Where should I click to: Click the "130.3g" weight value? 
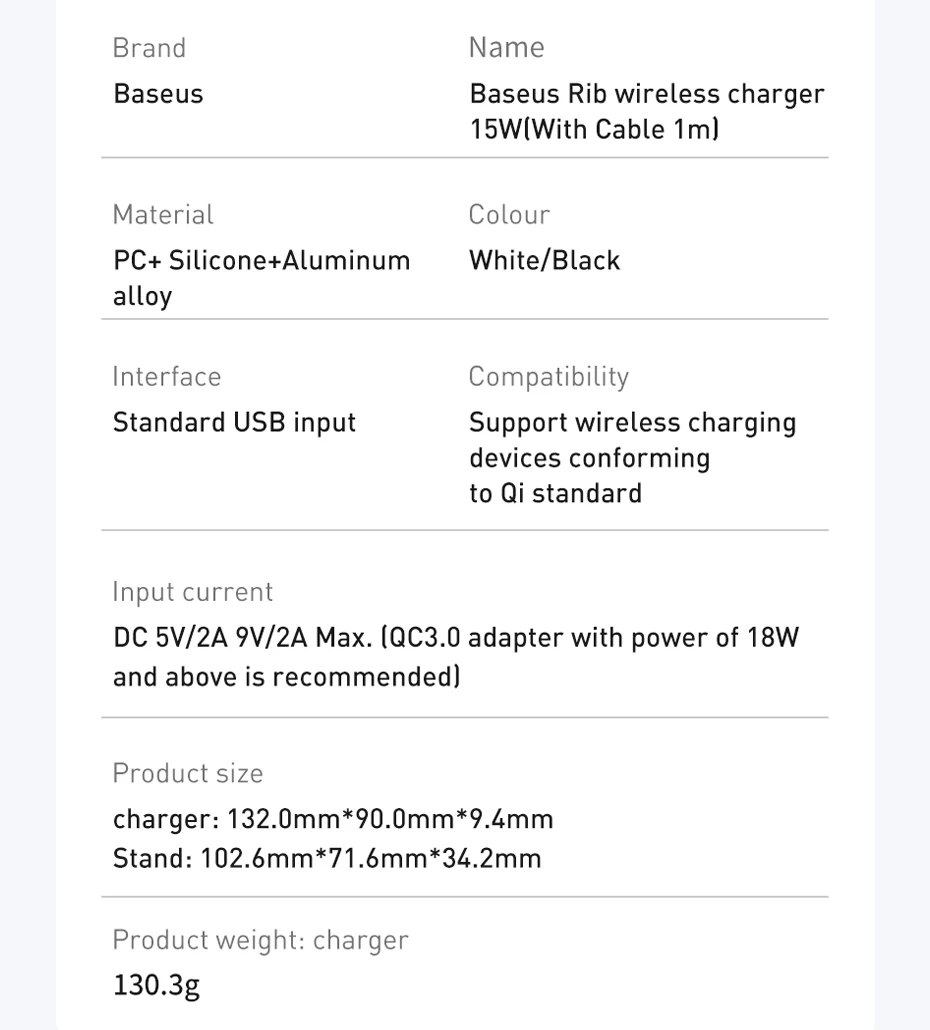click(156, 985)
